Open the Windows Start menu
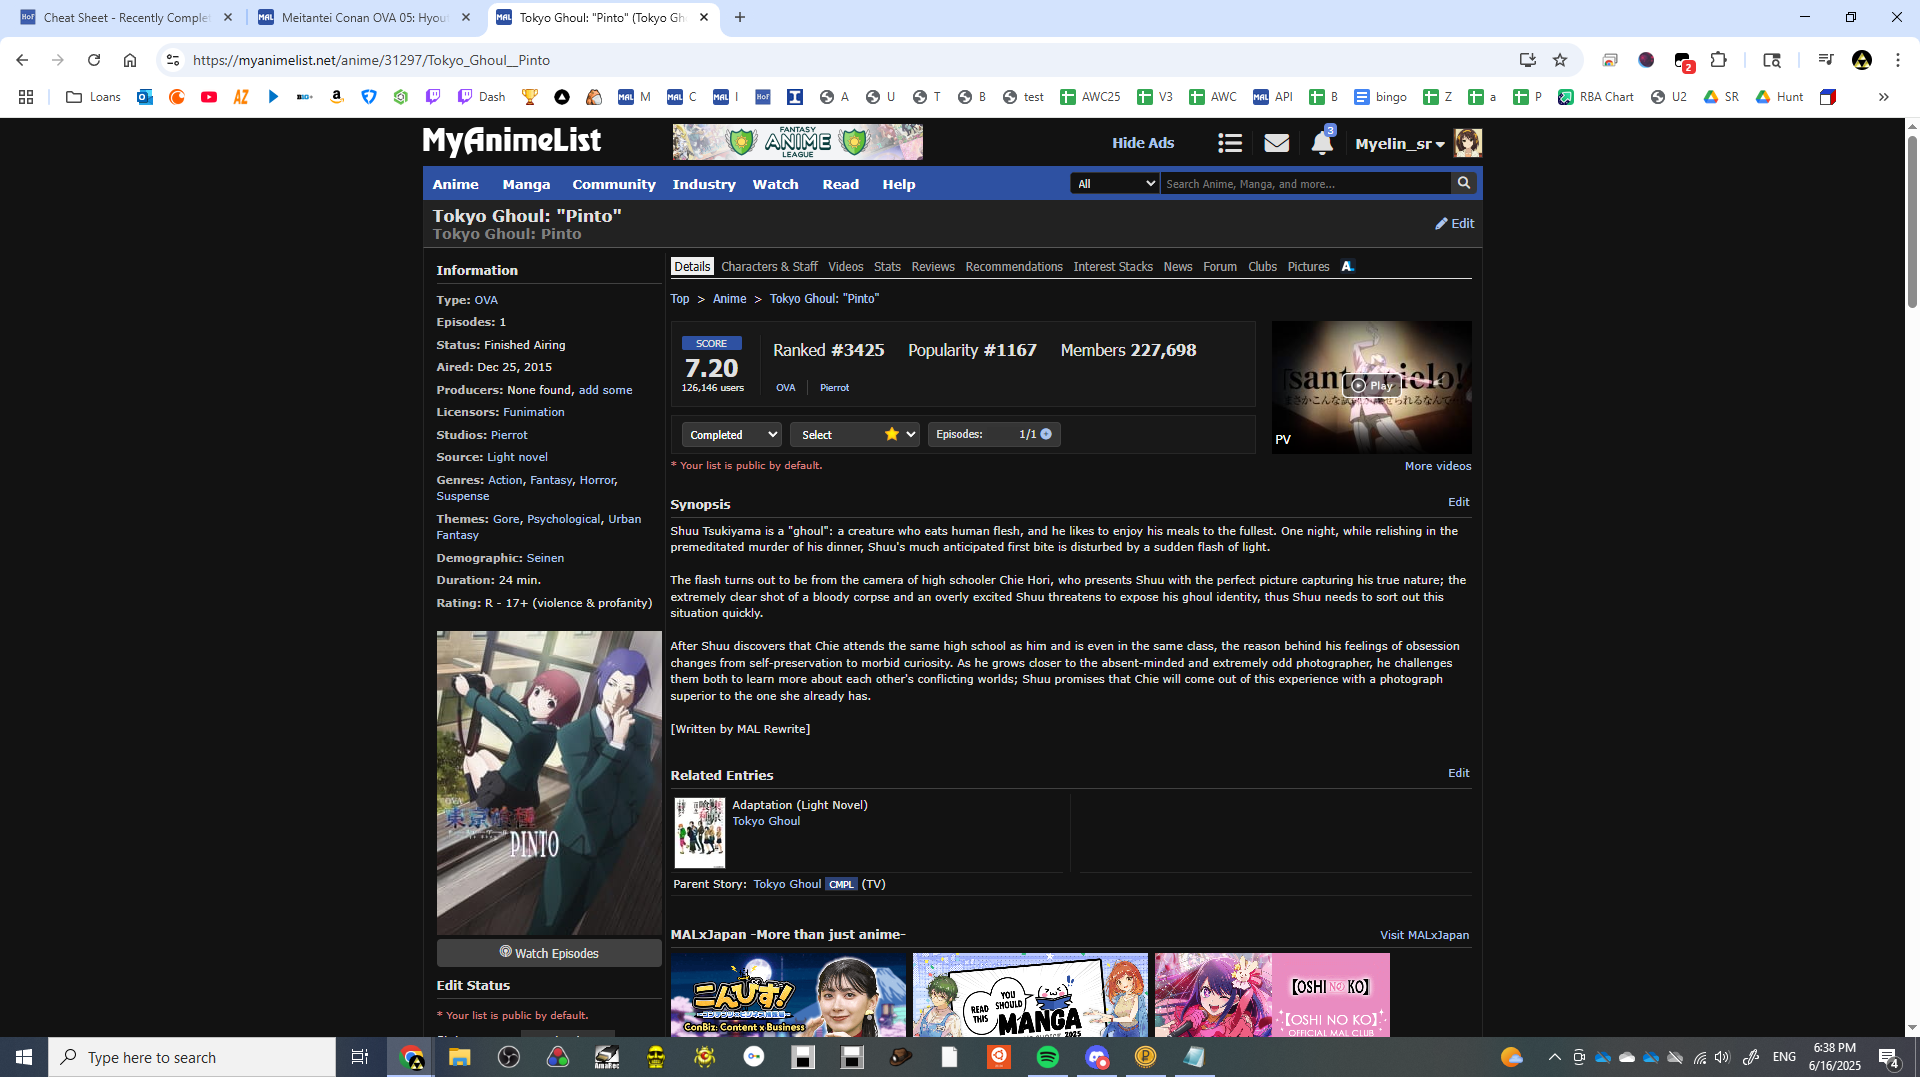 point(24,1057)
